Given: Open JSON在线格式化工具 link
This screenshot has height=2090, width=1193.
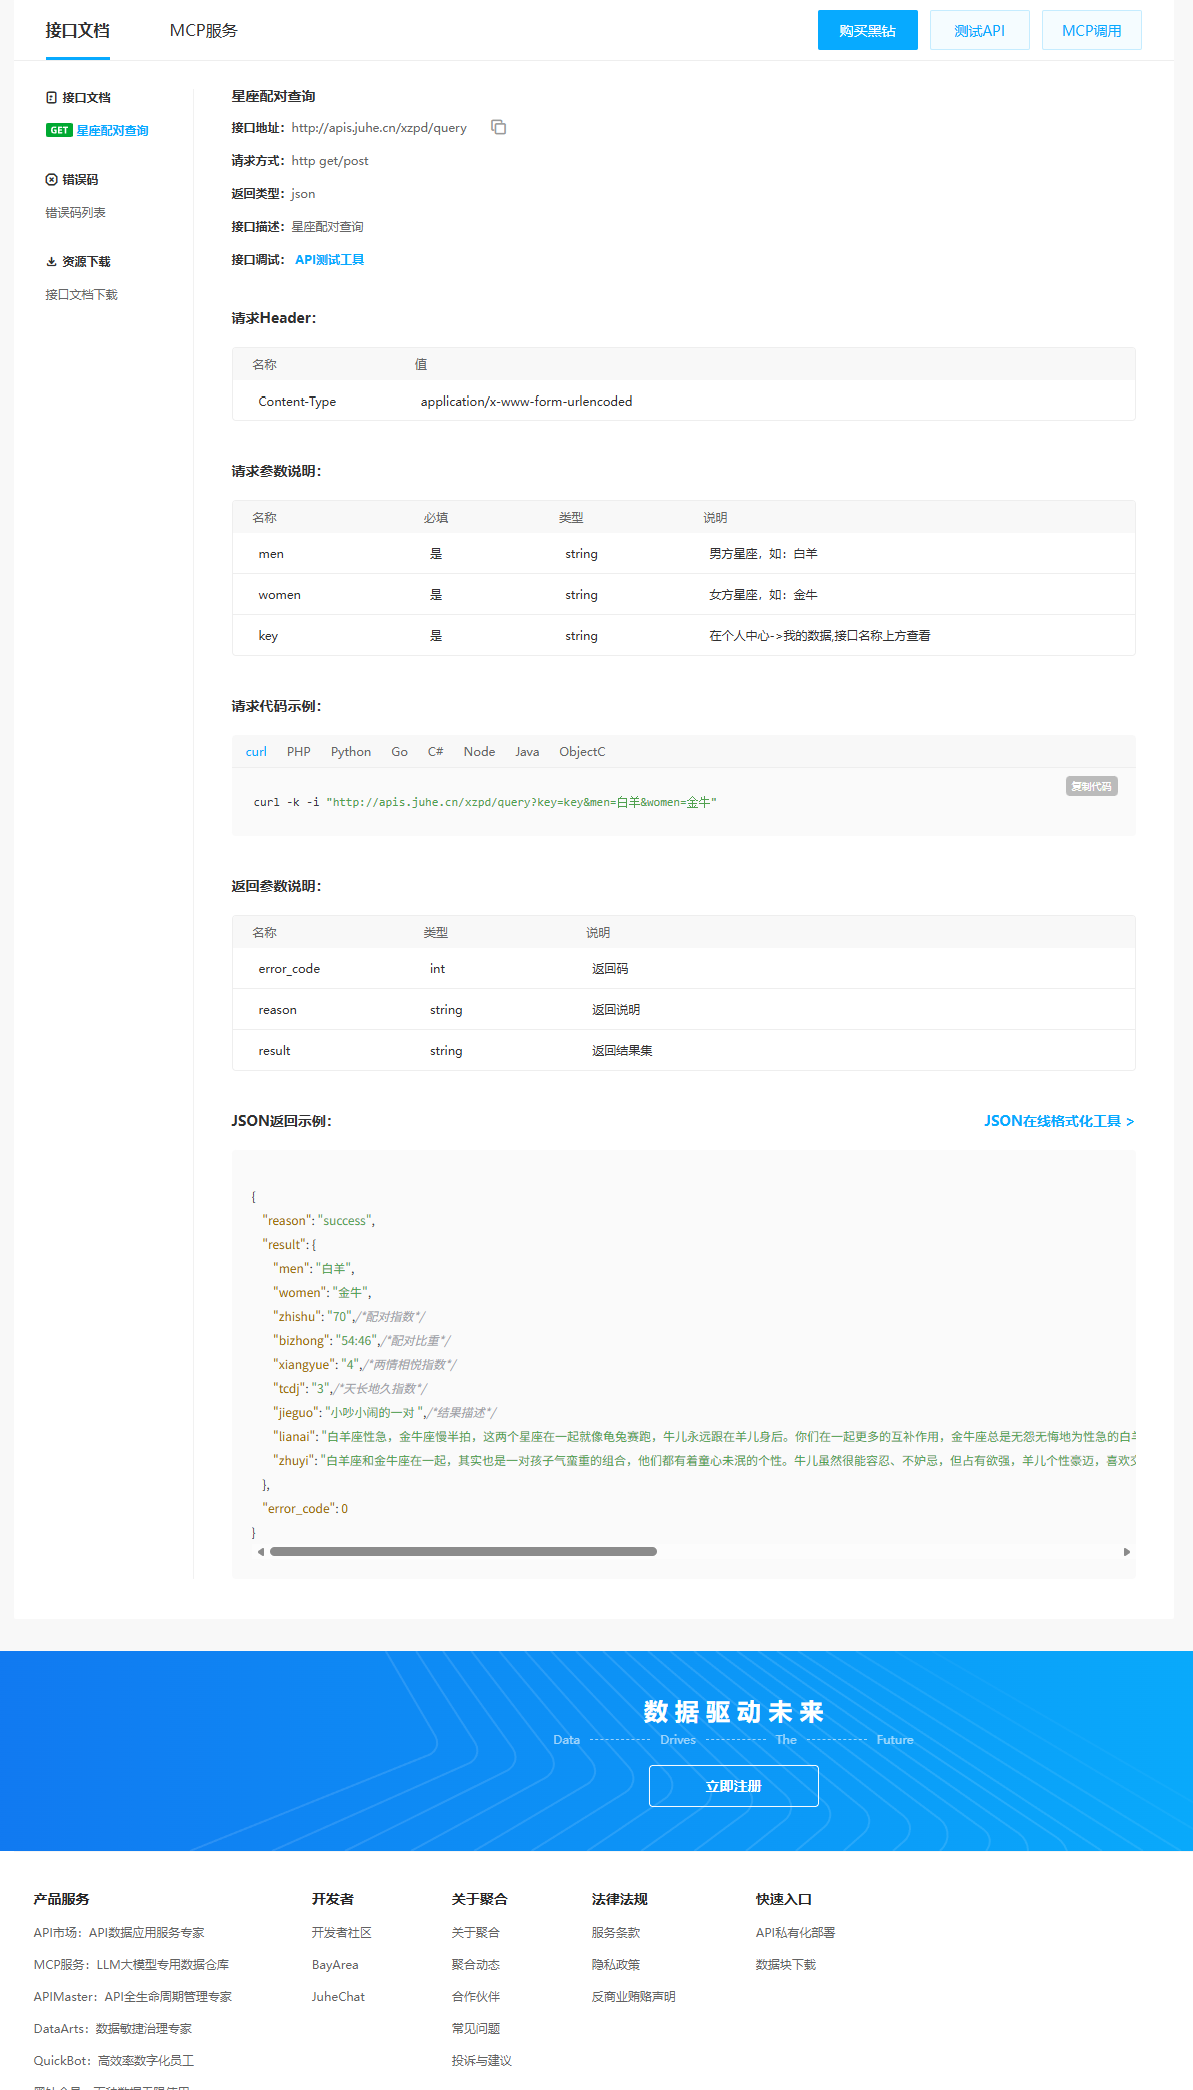Looking at the screenshot, I should (1059, 1121).
